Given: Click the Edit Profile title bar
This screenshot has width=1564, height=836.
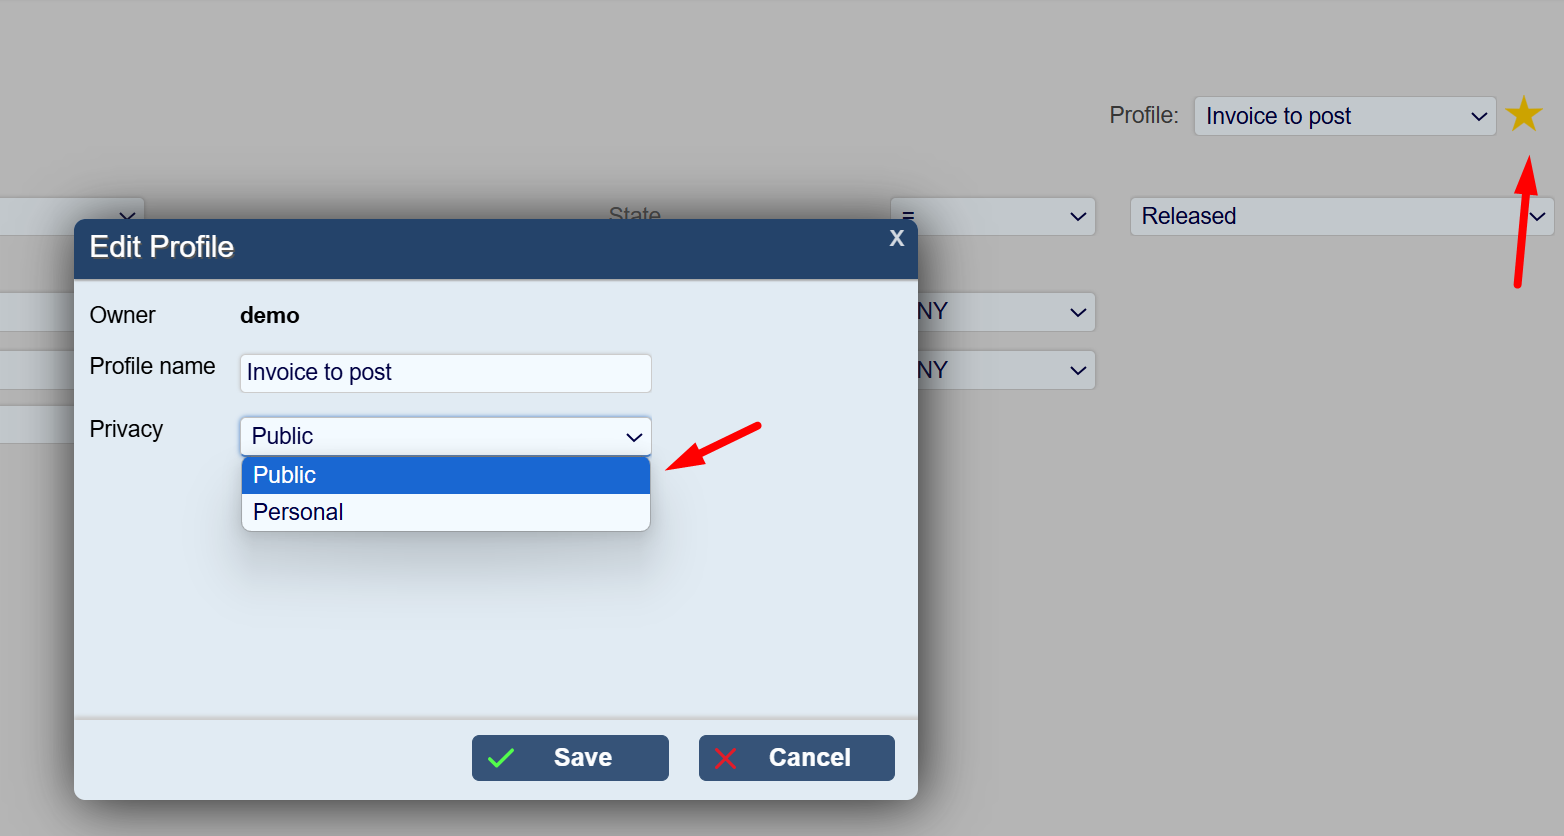Looking at the screenshot, I should click(496, 248).
